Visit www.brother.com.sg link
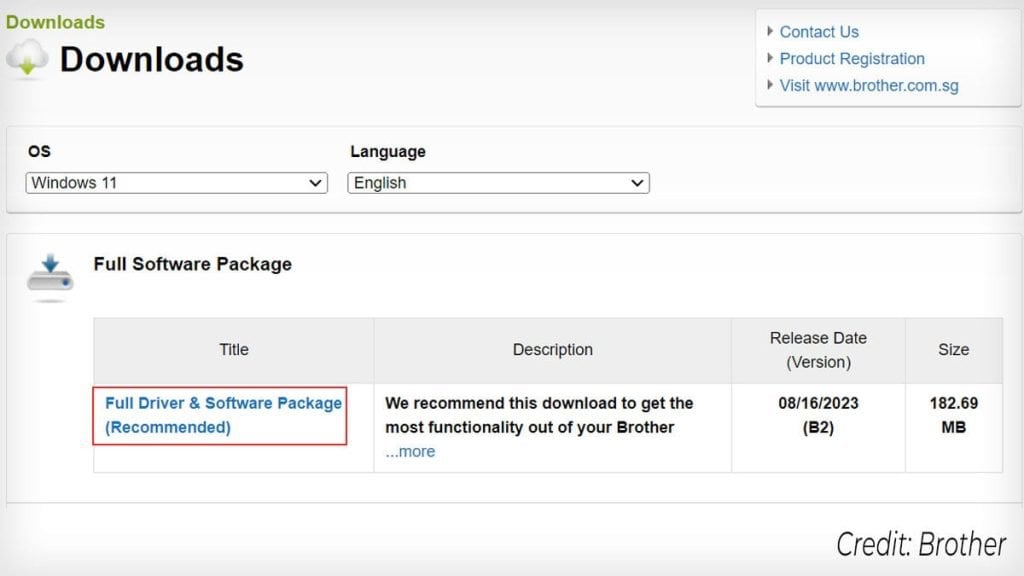 869,86
